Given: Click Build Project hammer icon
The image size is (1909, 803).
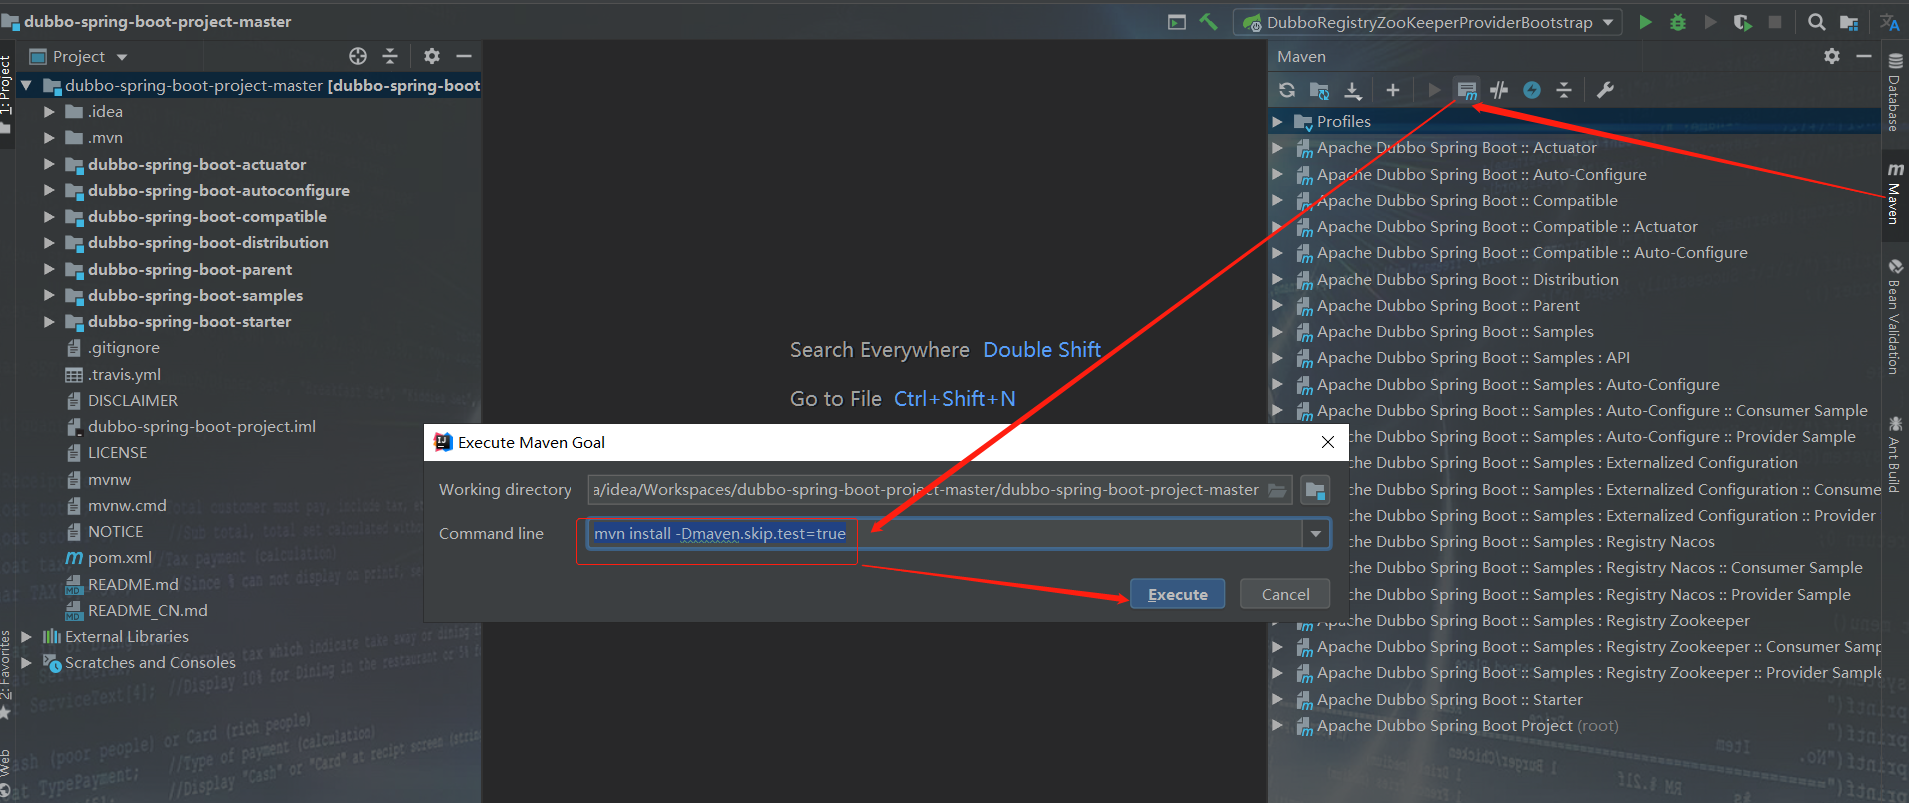Looking at the screenshot, I should (1208, 21).
